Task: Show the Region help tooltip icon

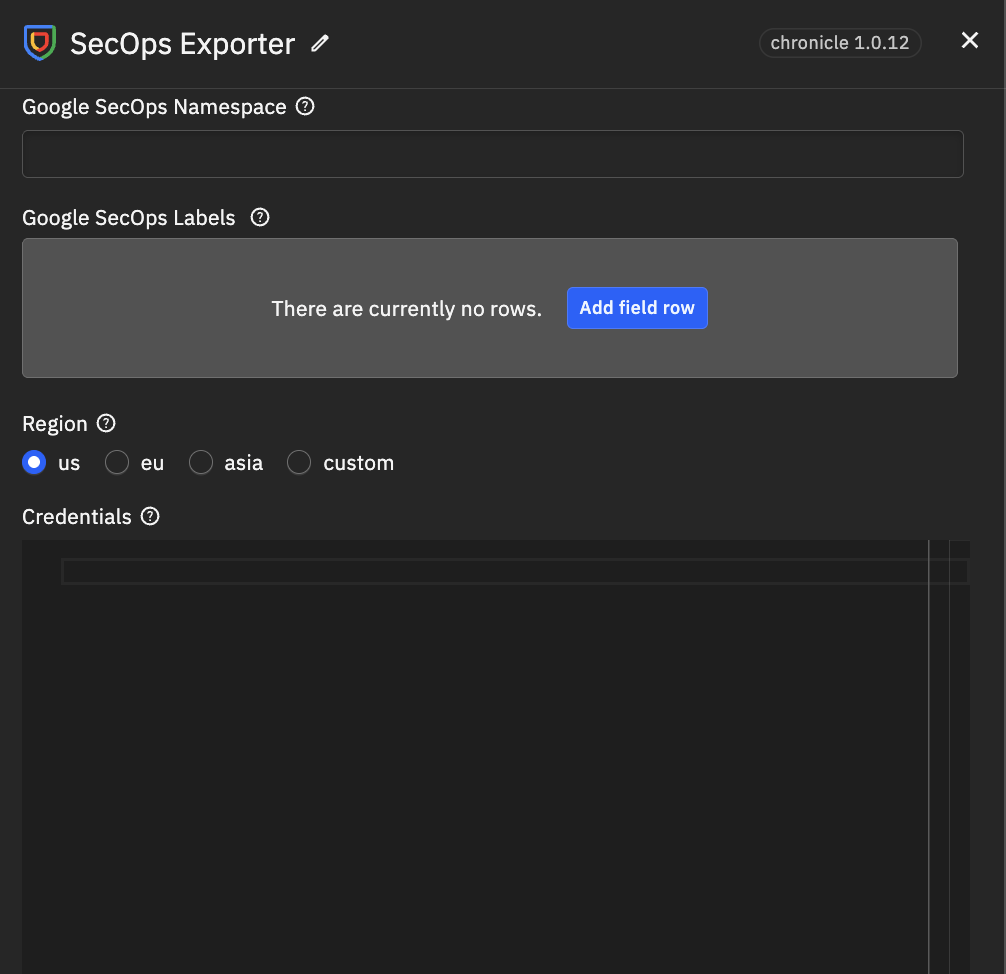Action: [x=106, y=423]
